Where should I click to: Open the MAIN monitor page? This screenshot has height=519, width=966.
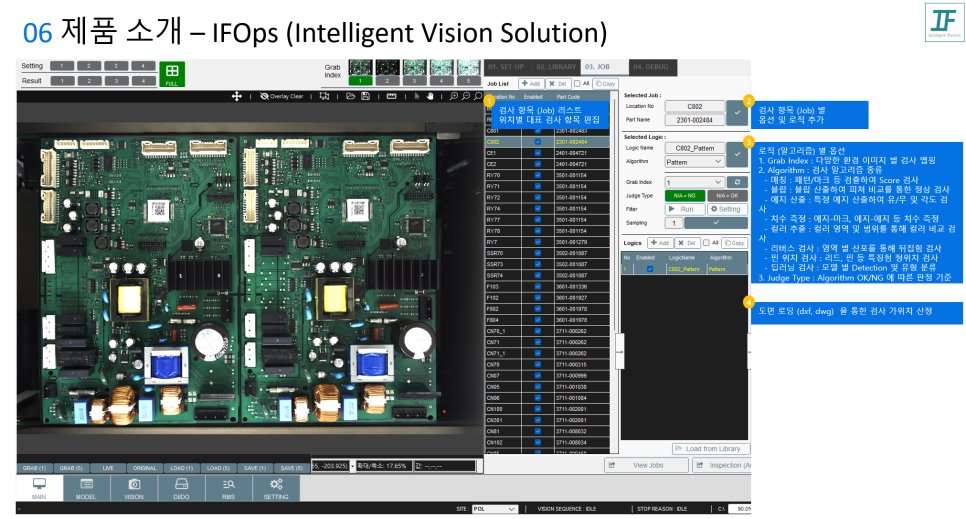(x=39, y=488)
